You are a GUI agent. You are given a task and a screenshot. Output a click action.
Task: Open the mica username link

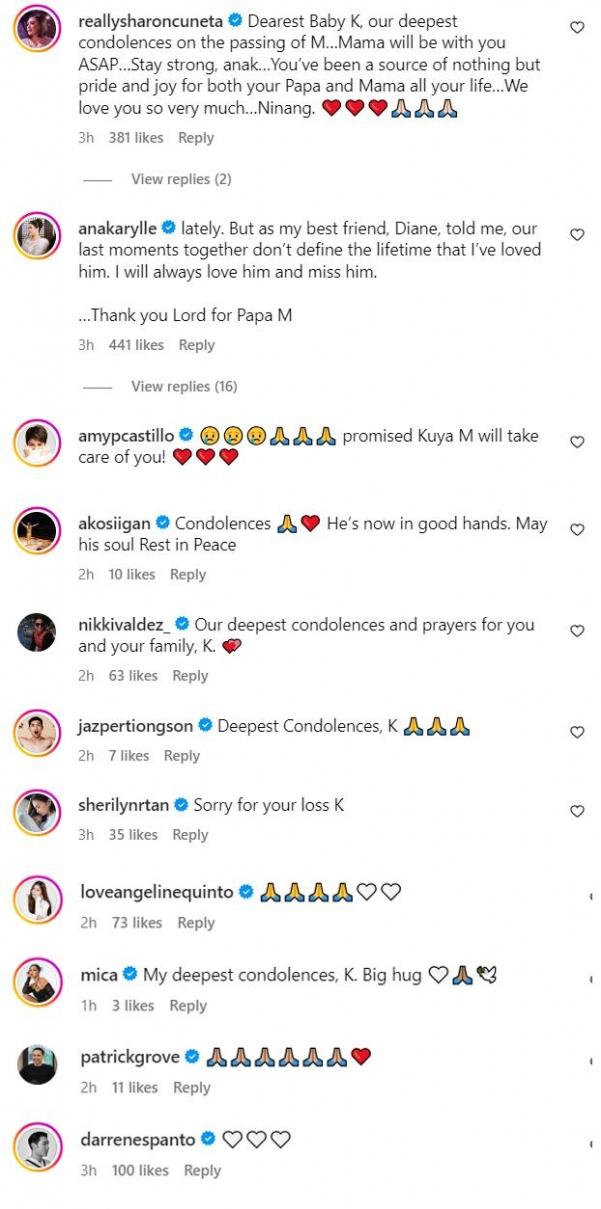point(98,974)
